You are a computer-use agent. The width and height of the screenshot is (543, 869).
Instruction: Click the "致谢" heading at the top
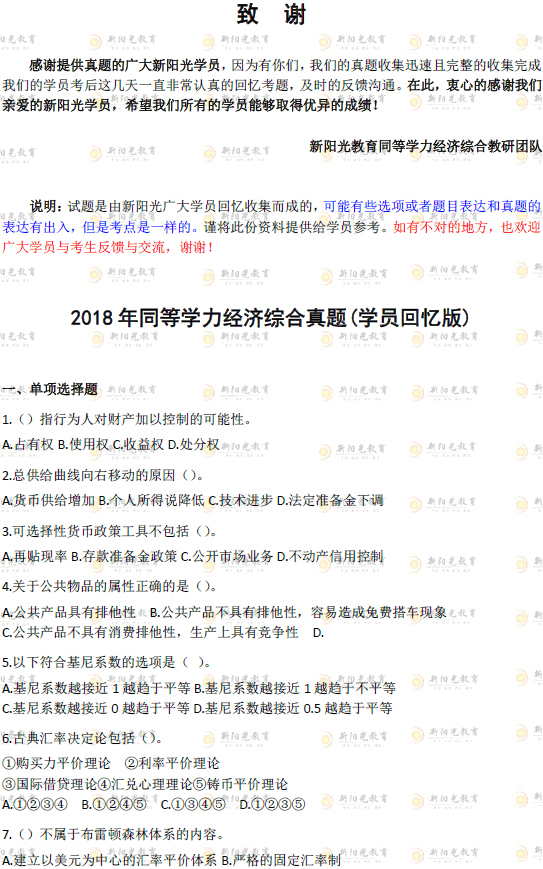click(271, 14)
